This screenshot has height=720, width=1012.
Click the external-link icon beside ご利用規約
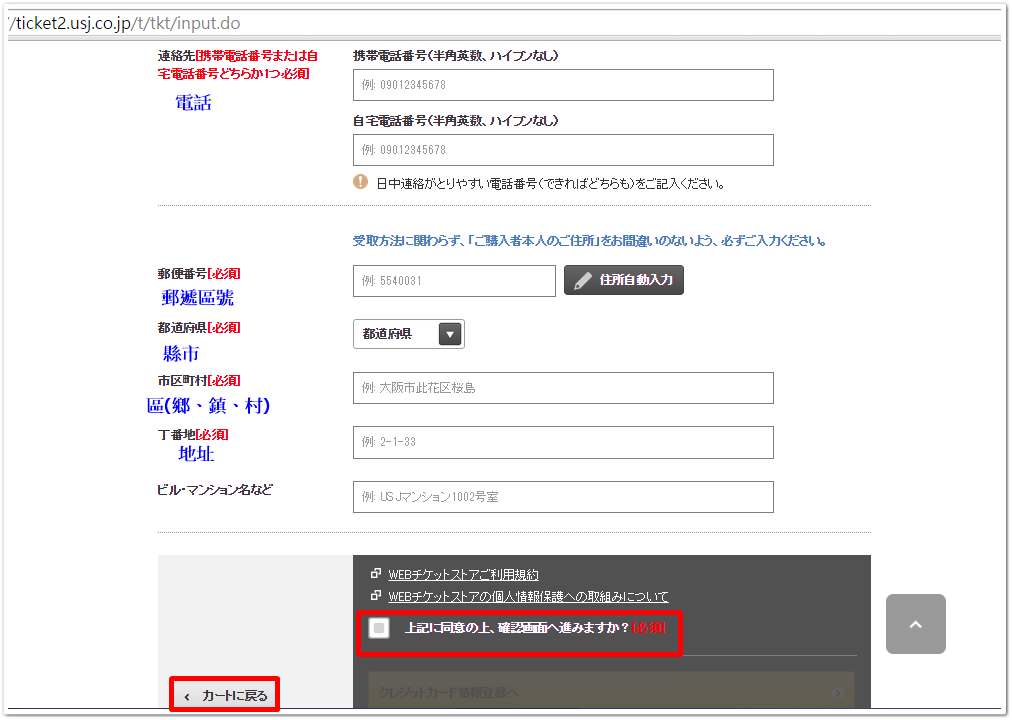[x=376, y=573]
